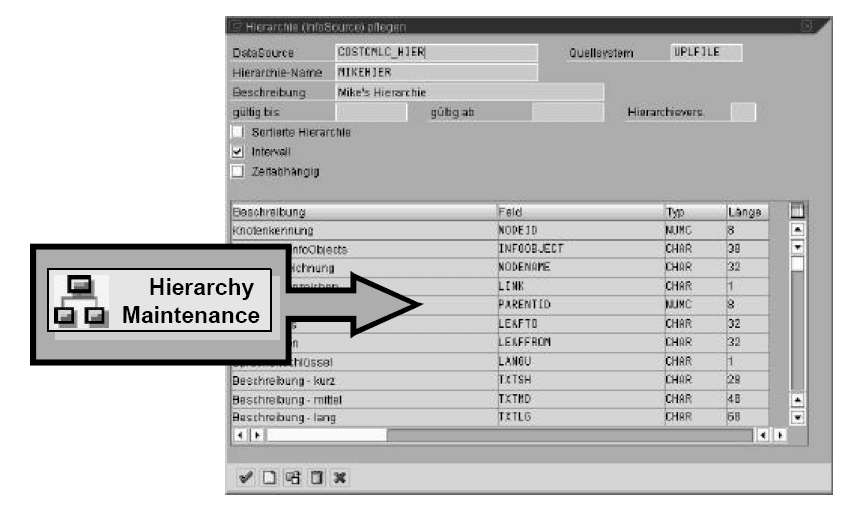Click the gültig ab date field
This screenshot has width=861, height=506.
tap(568, 112)
